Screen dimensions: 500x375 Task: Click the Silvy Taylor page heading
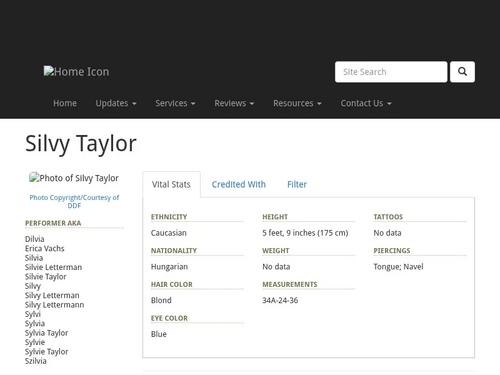pyautogui.click(x=81, y=144)
